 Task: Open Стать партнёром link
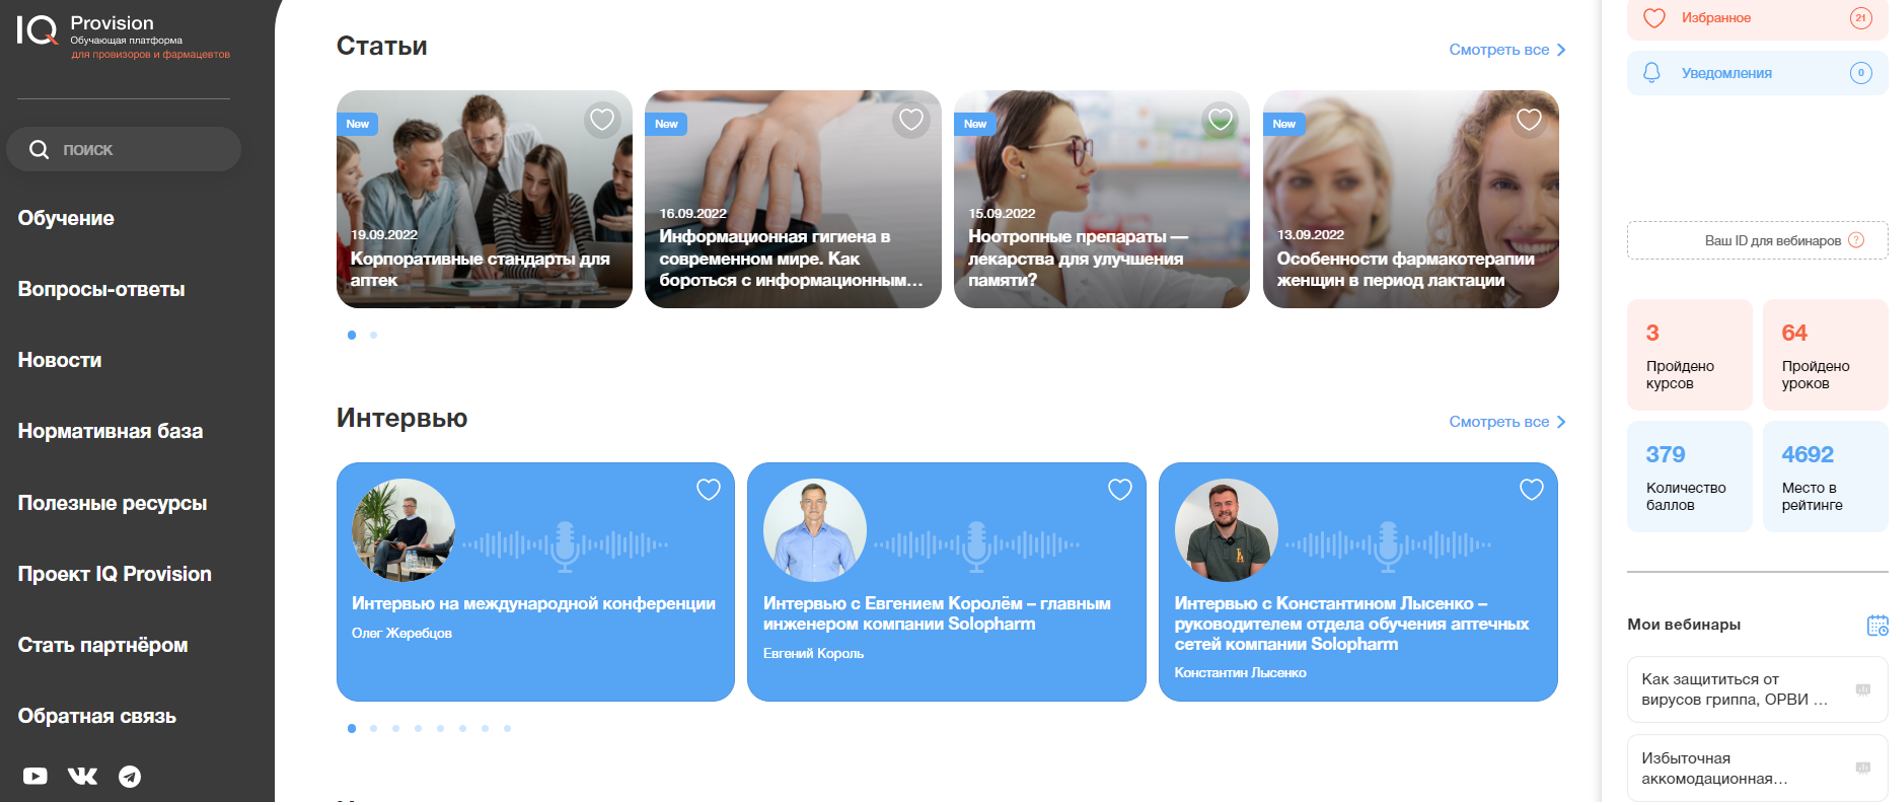(x=103, y=645)
